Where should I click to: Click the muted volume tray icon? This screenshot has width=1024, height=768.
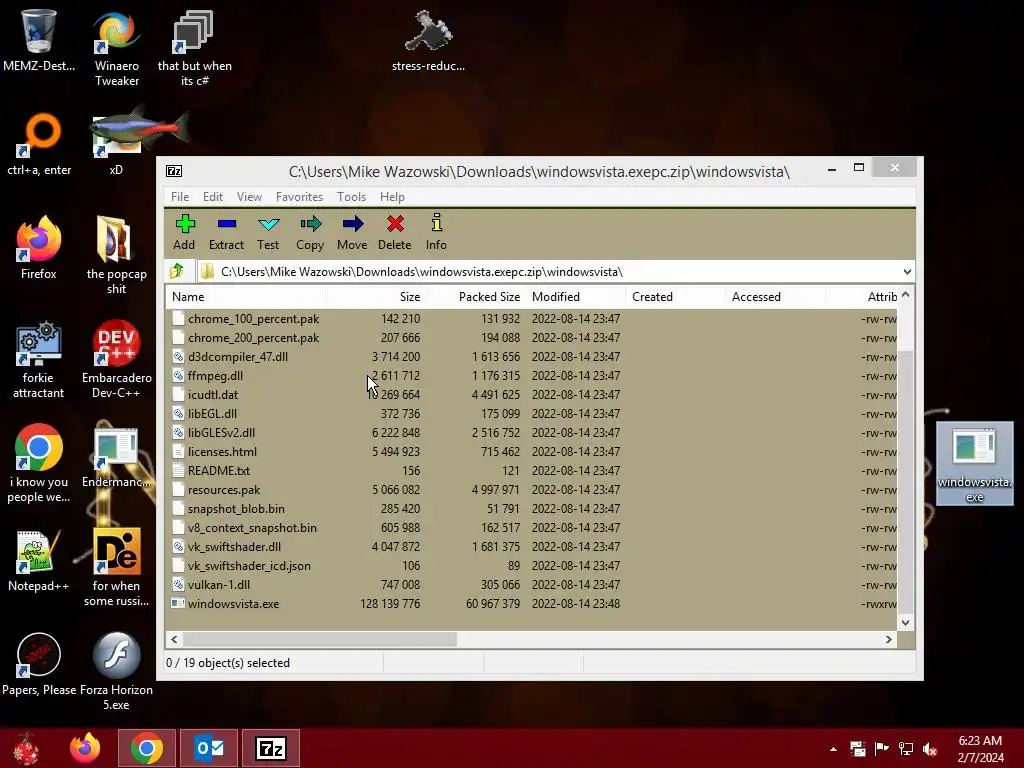(930, 749)
